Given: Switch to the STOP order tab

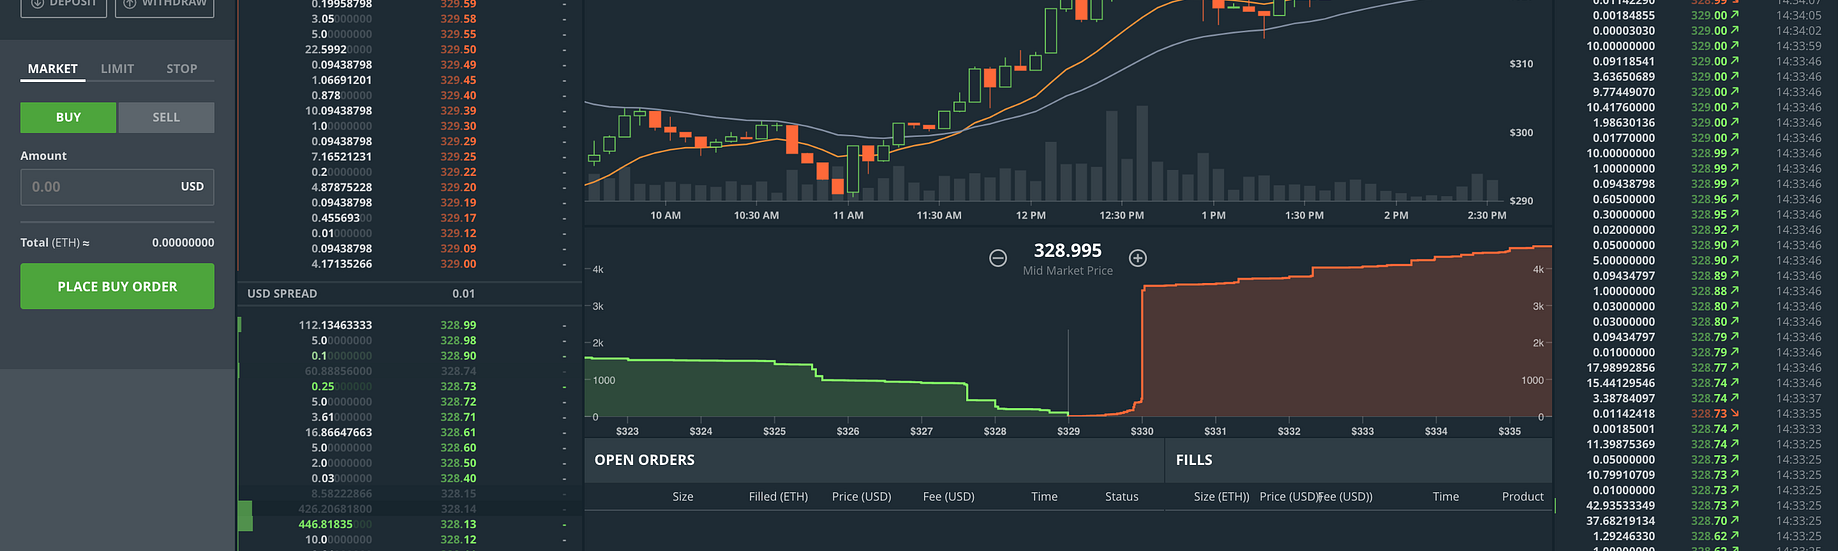Looking at the screenshot, I should (x=182, y=69).
